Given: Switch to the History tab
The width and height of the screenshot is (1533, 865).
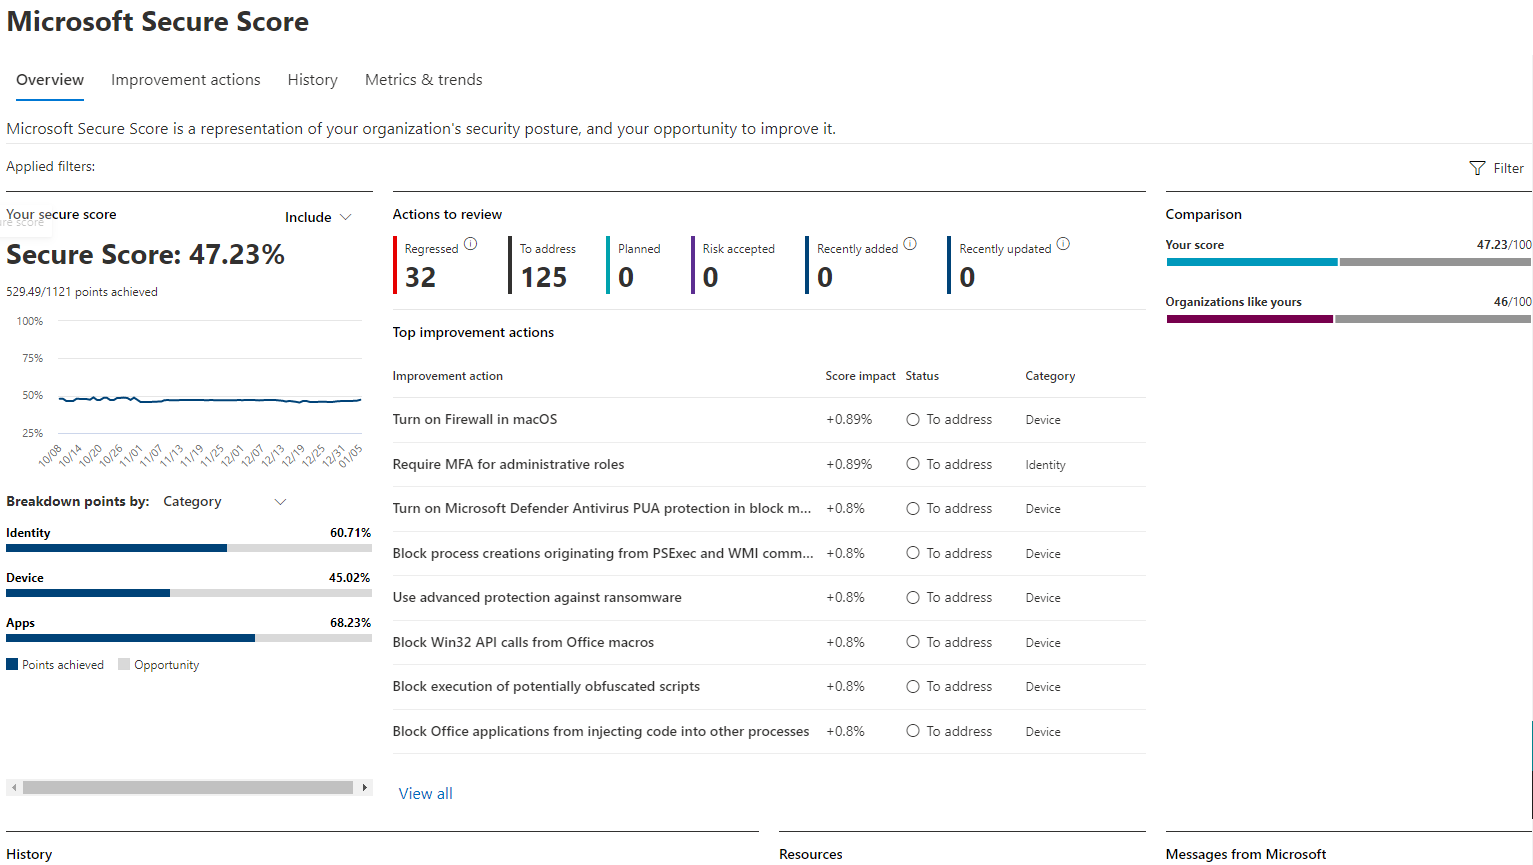Looking at the screenshot, I should pos(311,79).
